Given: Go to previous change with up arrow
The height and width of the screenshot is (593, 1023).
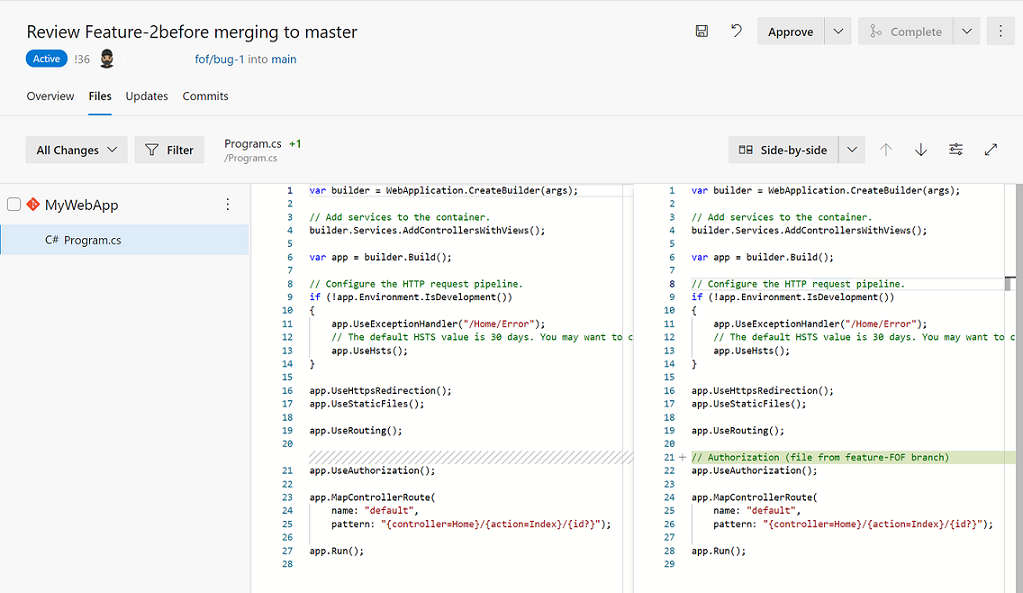Looking at the screenshot, I should click(885, 149).
